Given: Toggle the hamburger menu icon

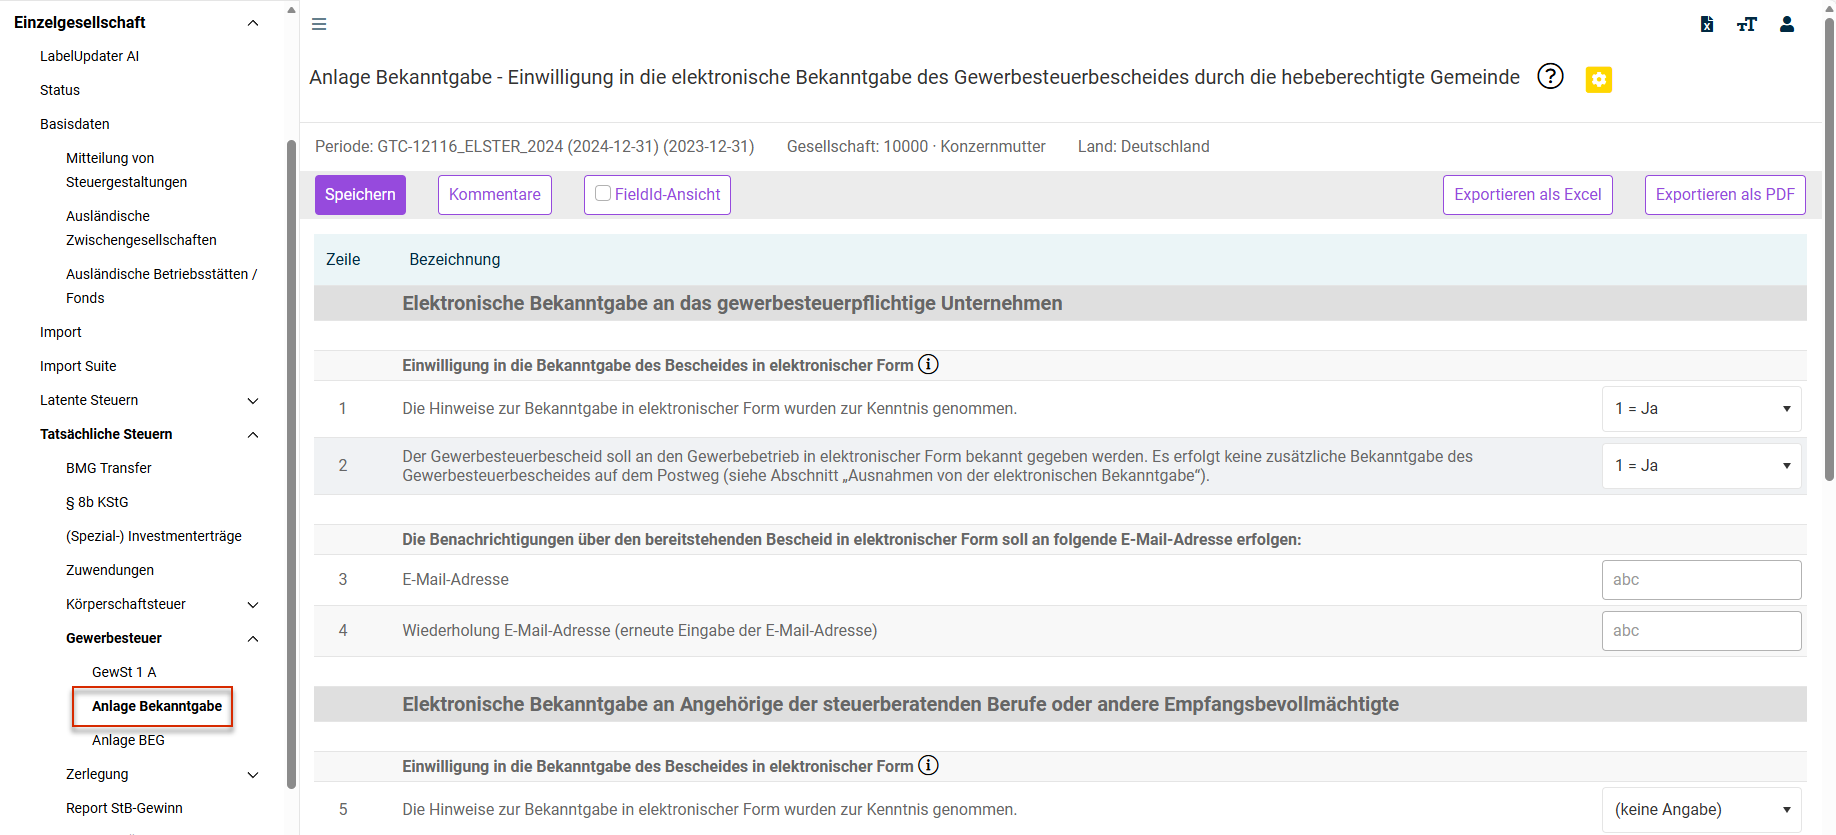Looking at the screenshot, I should tap(319, 24).
